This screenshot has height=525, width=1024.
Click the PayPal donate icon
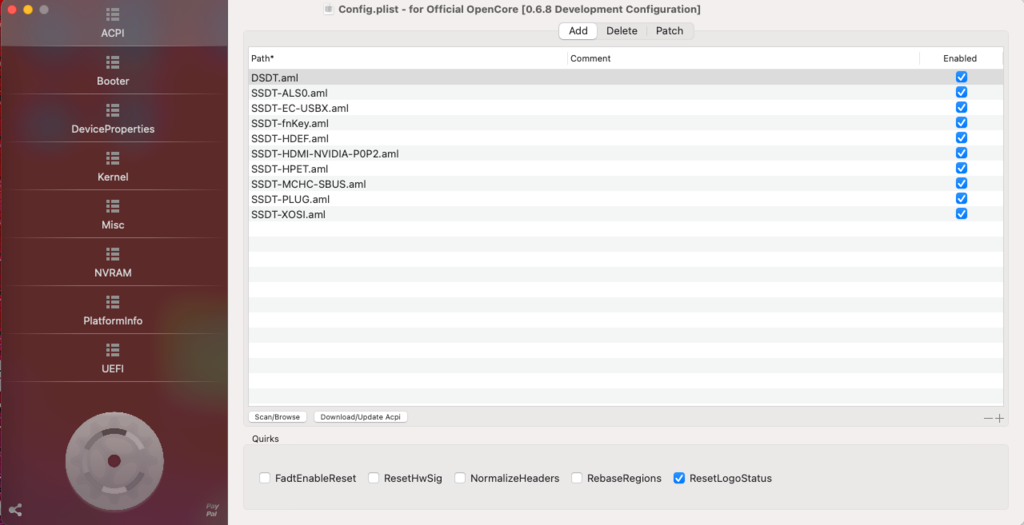pos(212,508)
